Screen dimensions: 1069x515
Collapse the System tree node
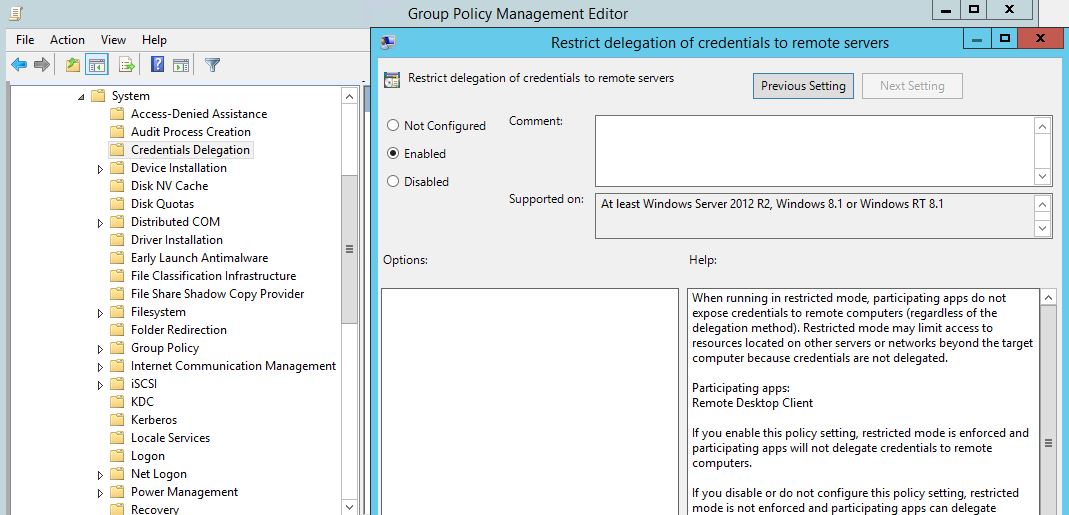[82, 97]
